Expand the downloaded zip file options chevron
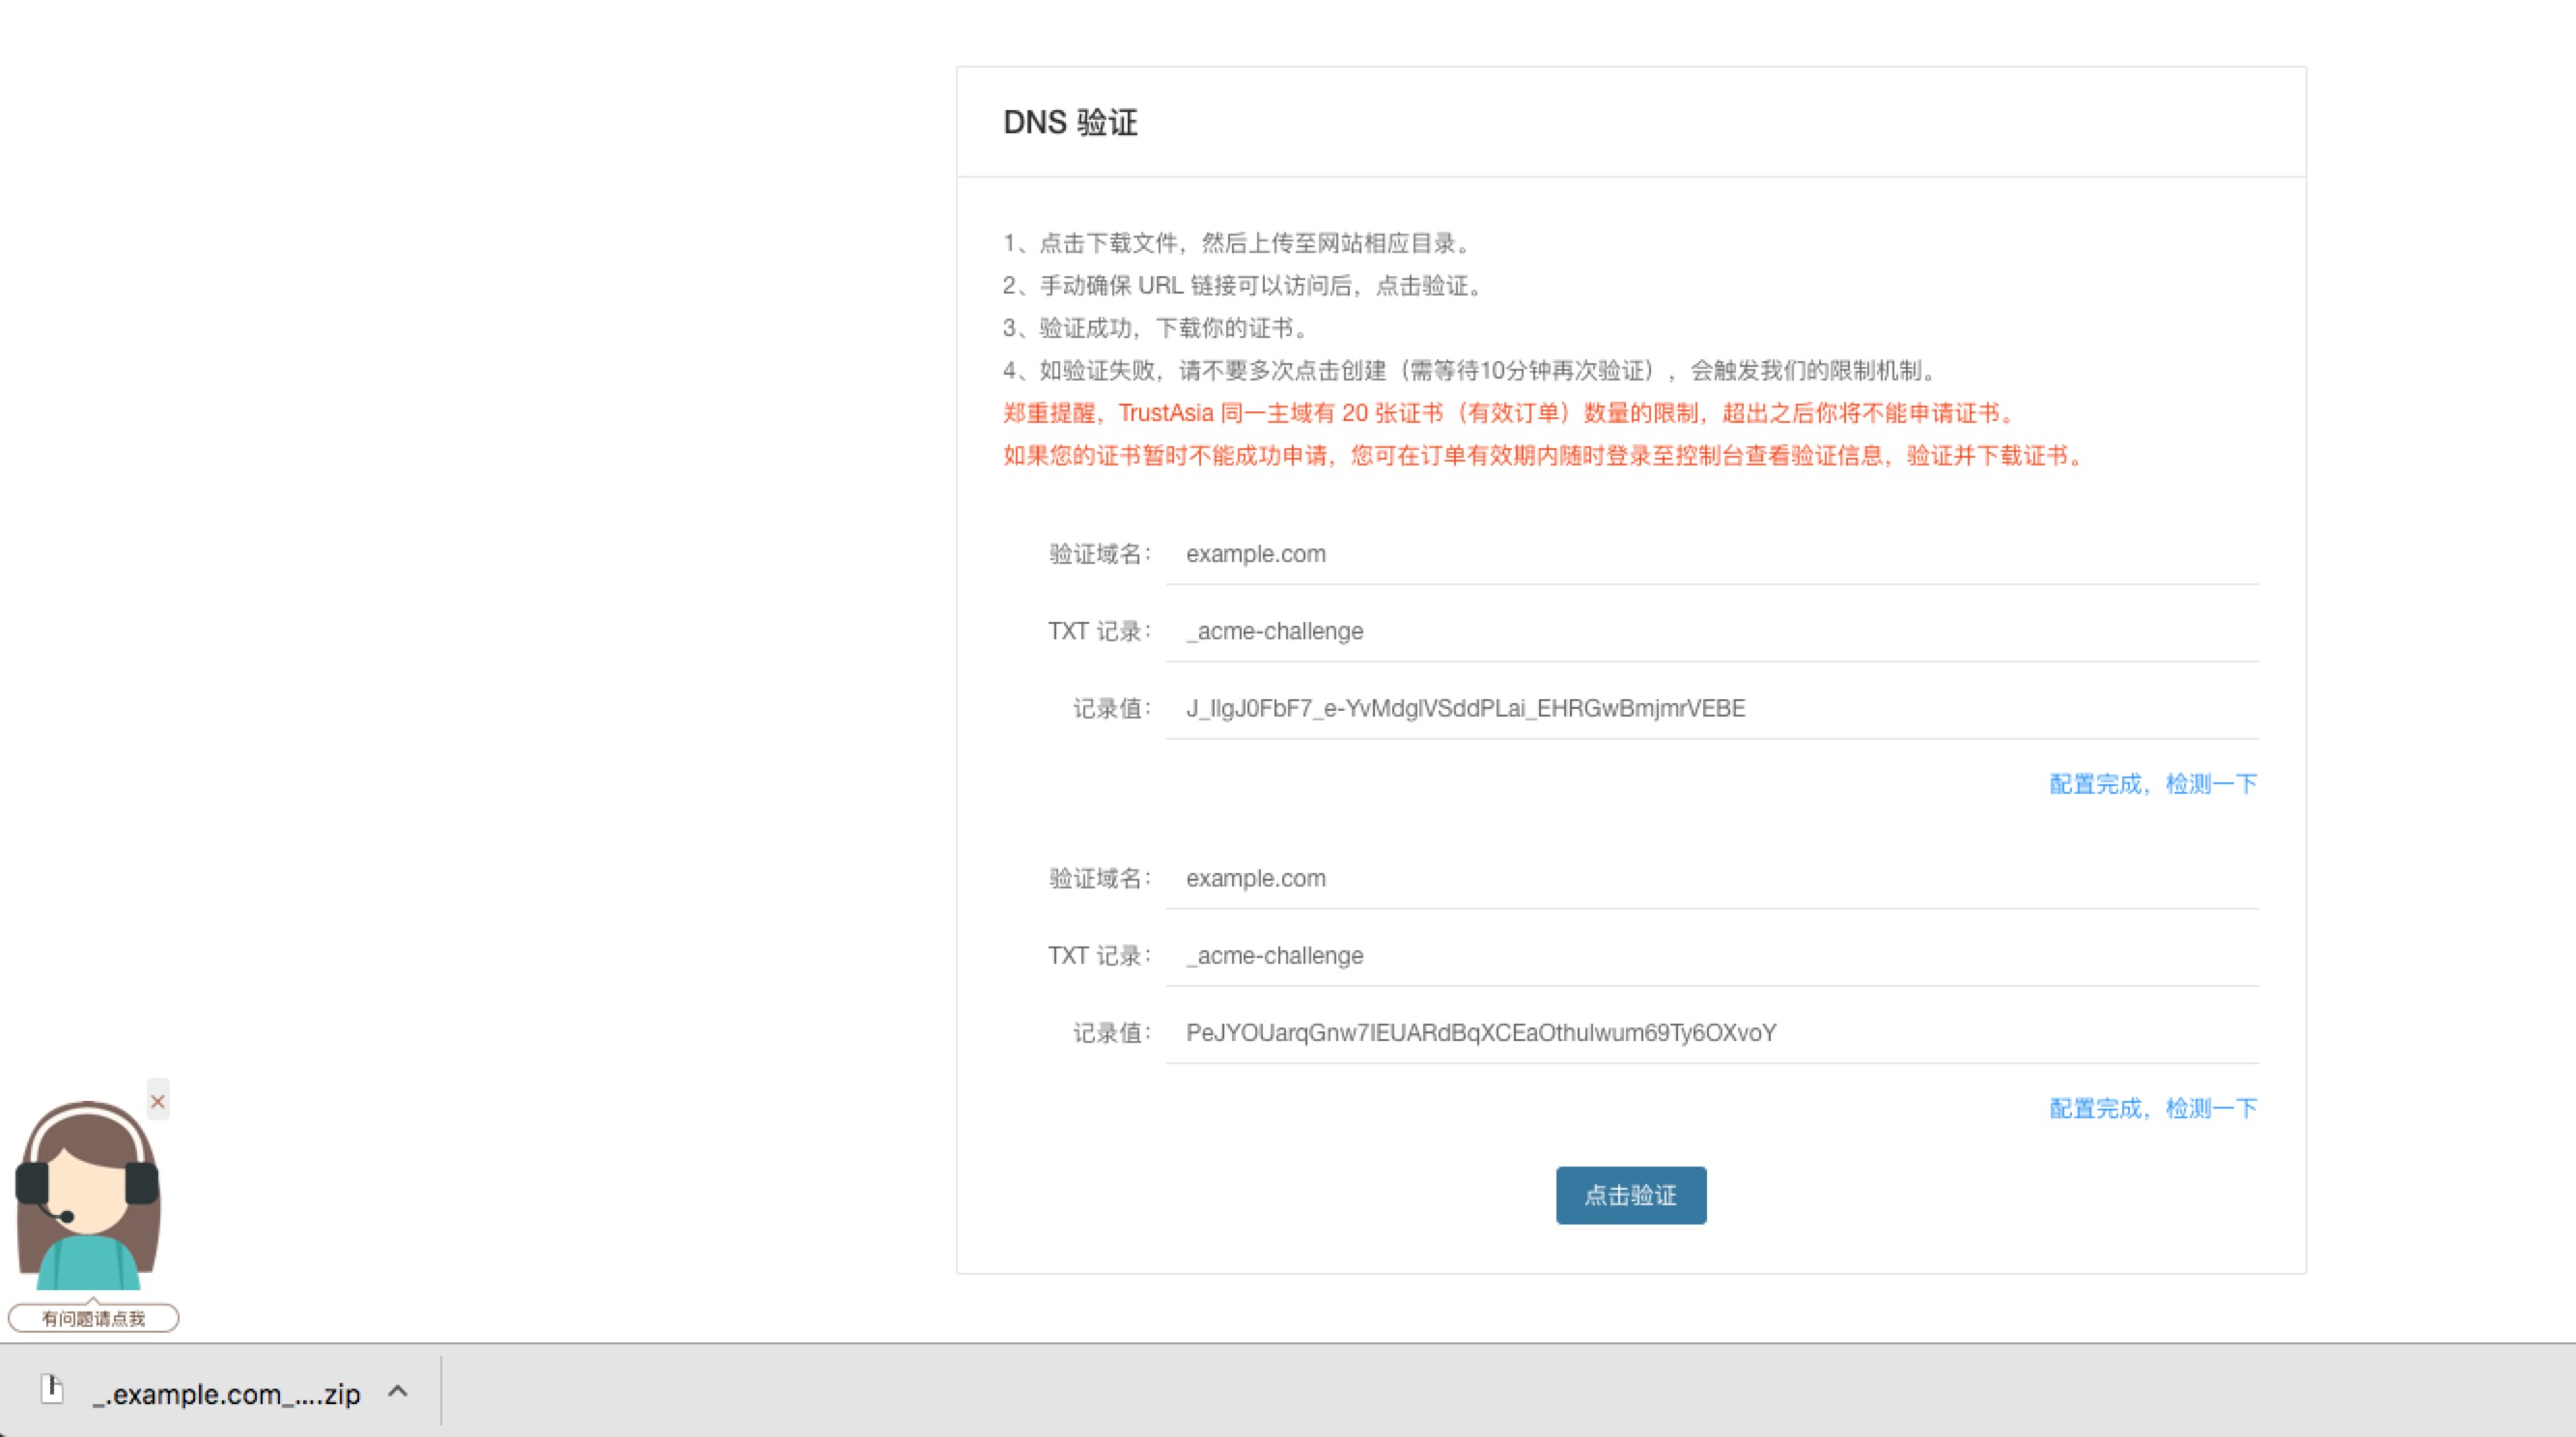The image size is (2576, 1437). [x=398, y=1391]
